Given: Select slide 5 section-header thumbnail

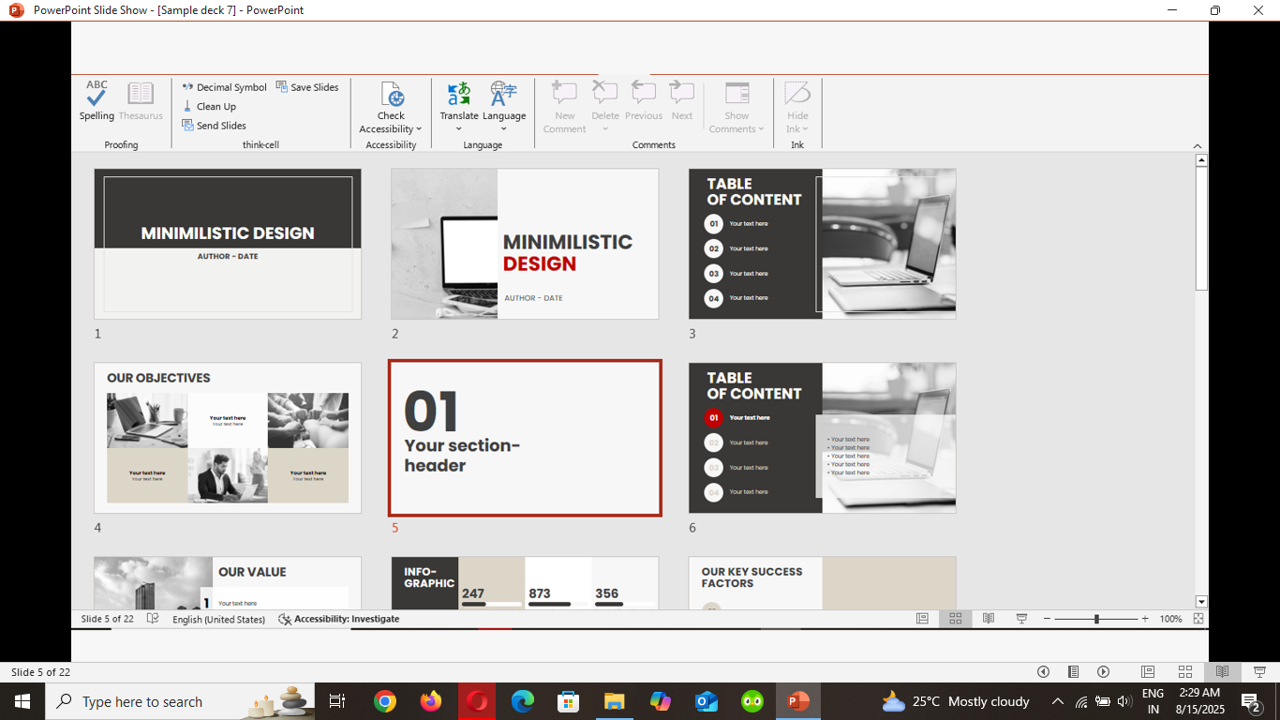Looking at the screenshot, I should pos(525,438).
